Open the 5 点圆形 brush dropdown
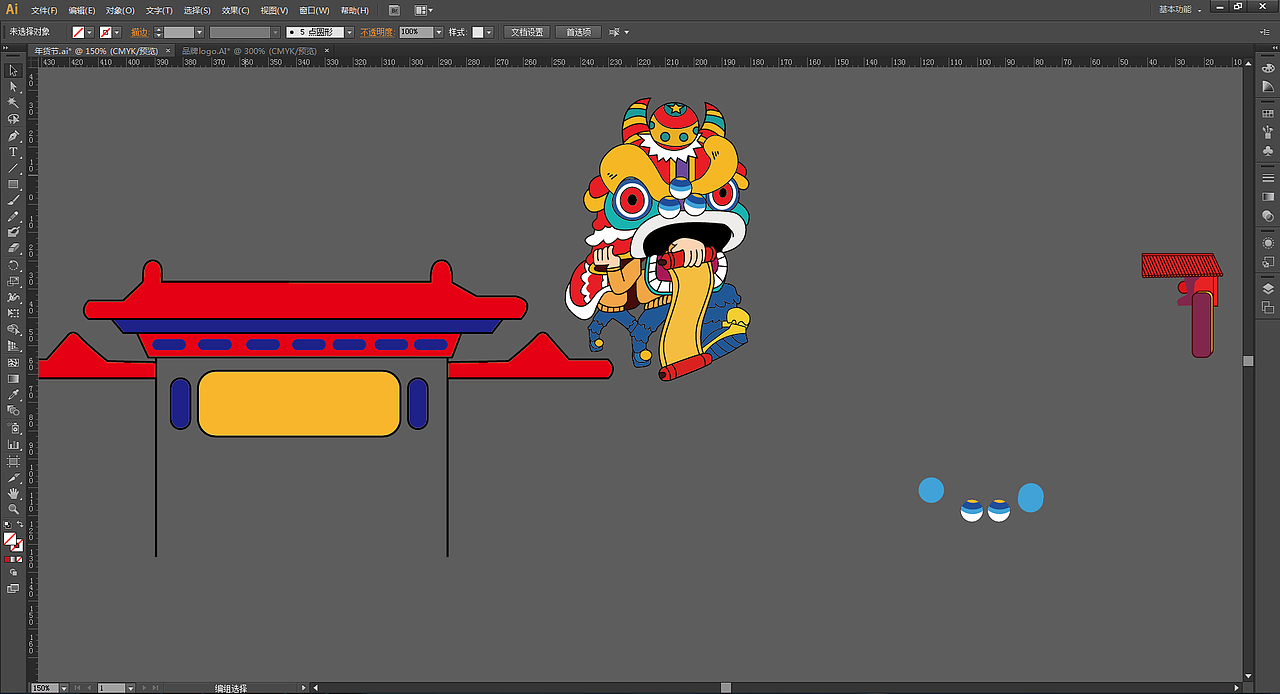1280x694 pixels. (350, 32)
